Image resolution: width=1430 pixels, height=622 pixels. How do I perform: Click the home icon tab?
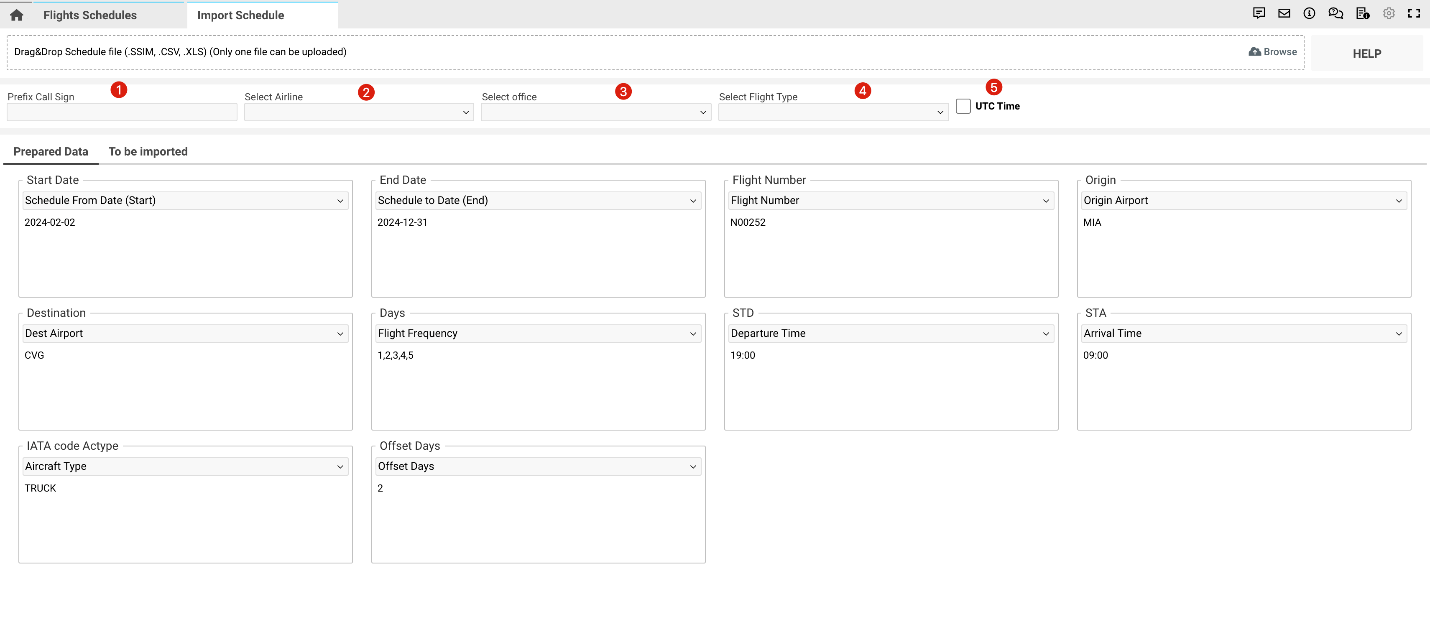coord(16,15)
